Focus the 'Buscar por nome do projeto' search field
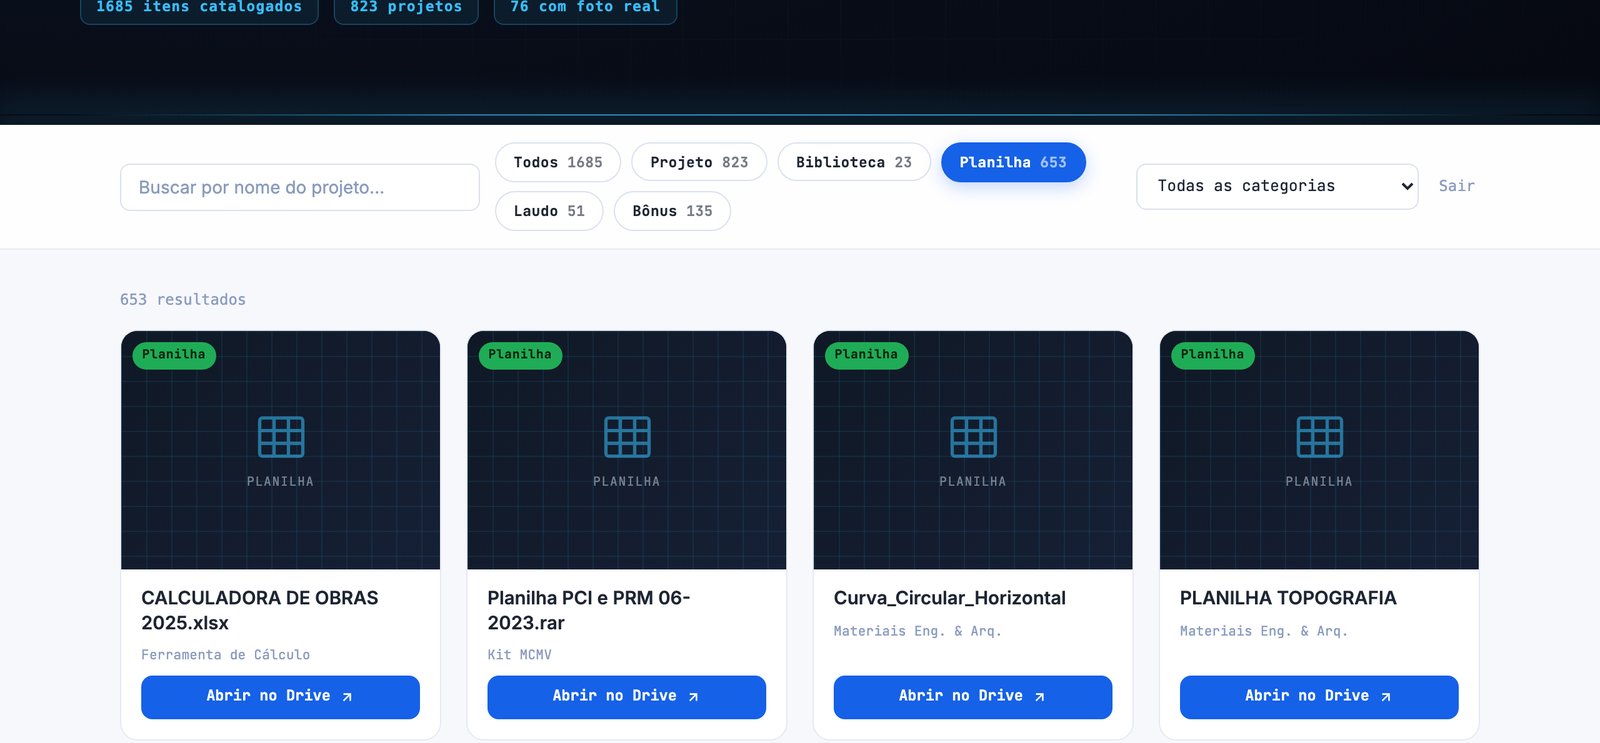The width and height of the screenshot is (1600, 743). 300,187
